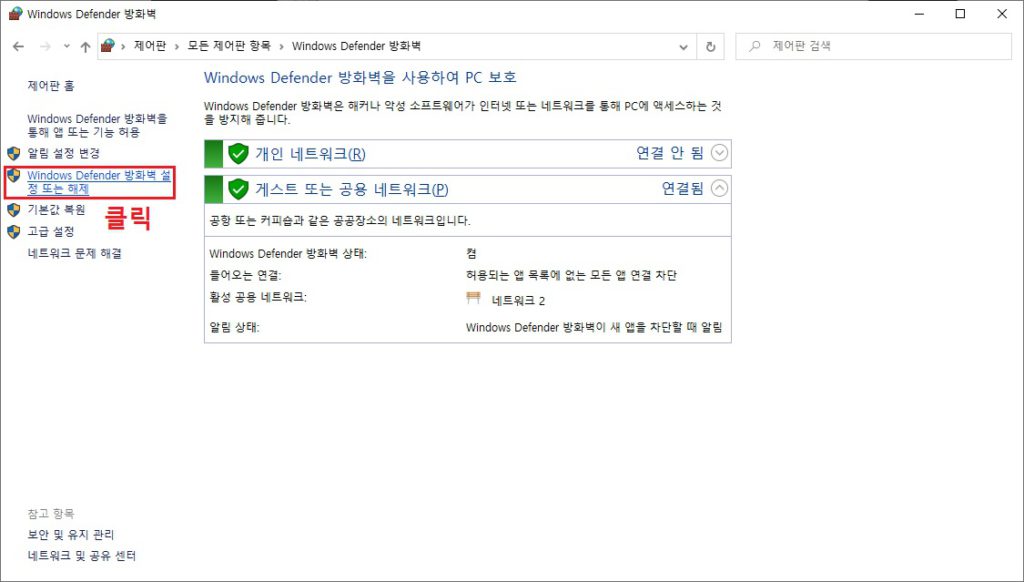Open 네트워크 문제 해결 link
The height and width of the screenshot is (582, 1024).
(74, 253)
